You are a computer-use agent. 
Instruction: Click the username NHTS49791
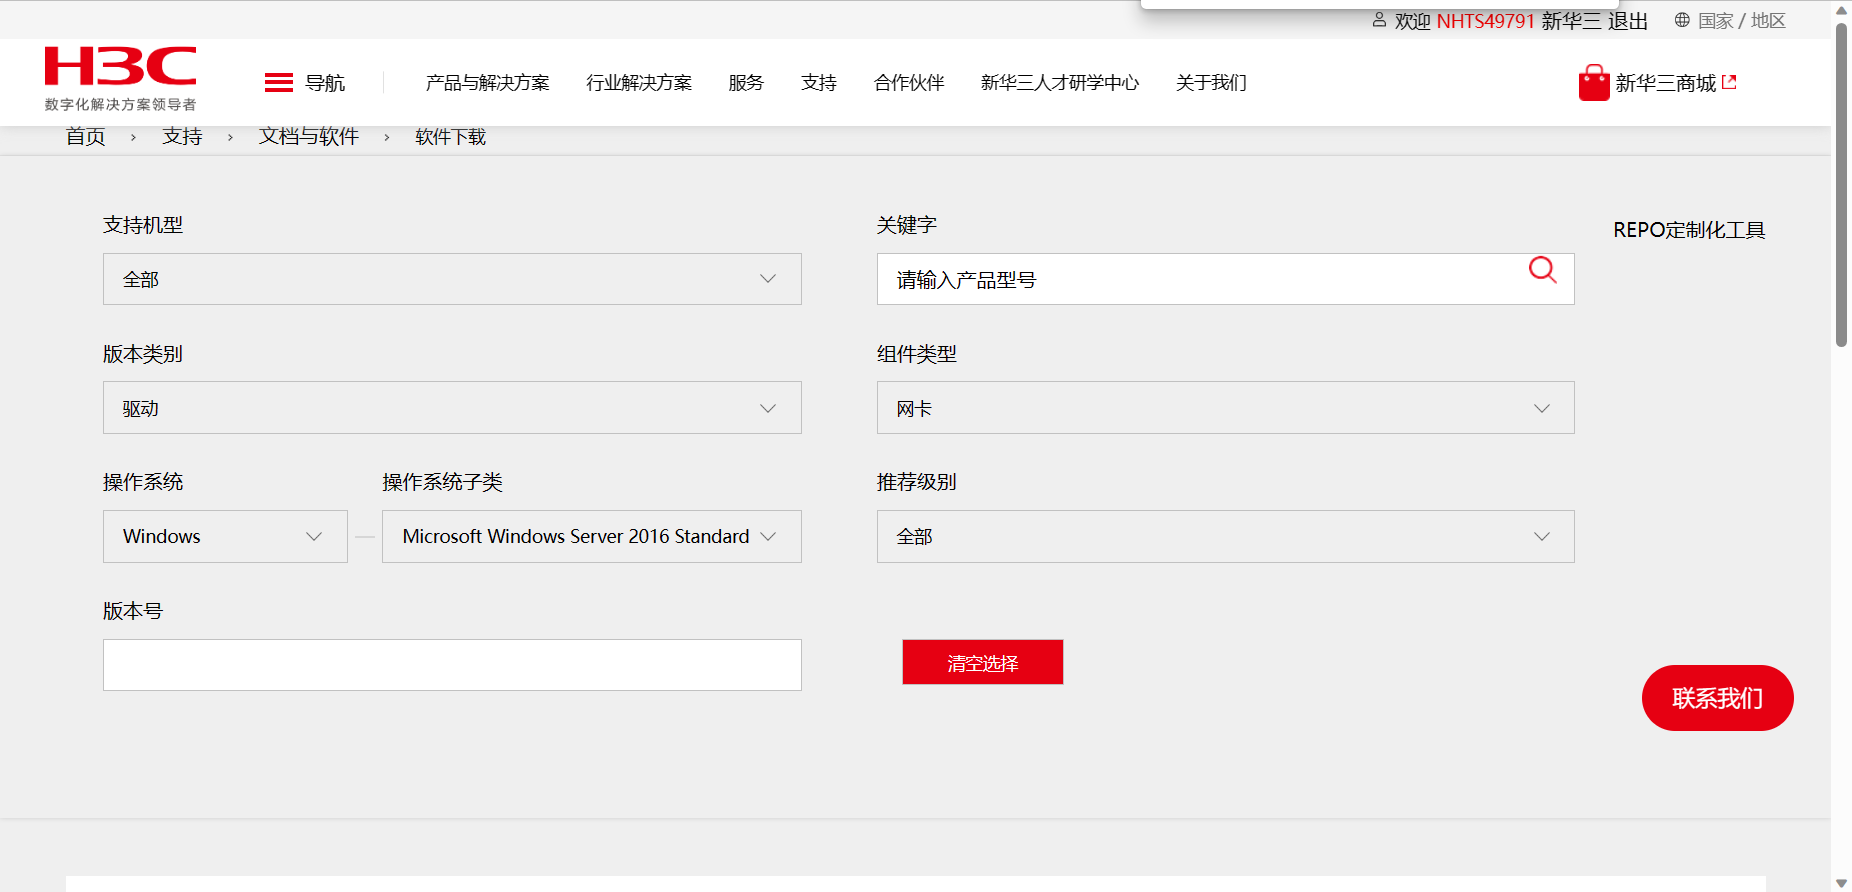(1485, 21)
